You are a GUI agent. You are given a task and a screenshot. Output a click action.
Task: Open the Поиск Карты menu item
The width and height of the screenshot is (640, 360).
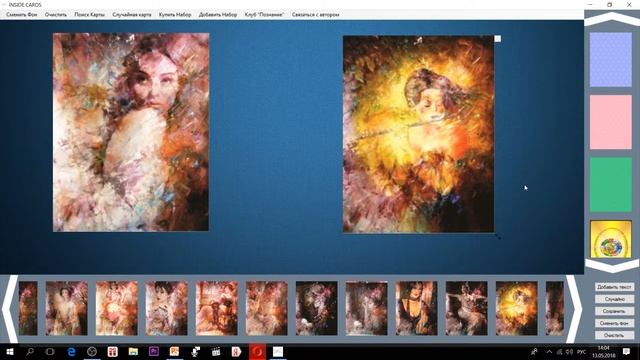point(89,15)
